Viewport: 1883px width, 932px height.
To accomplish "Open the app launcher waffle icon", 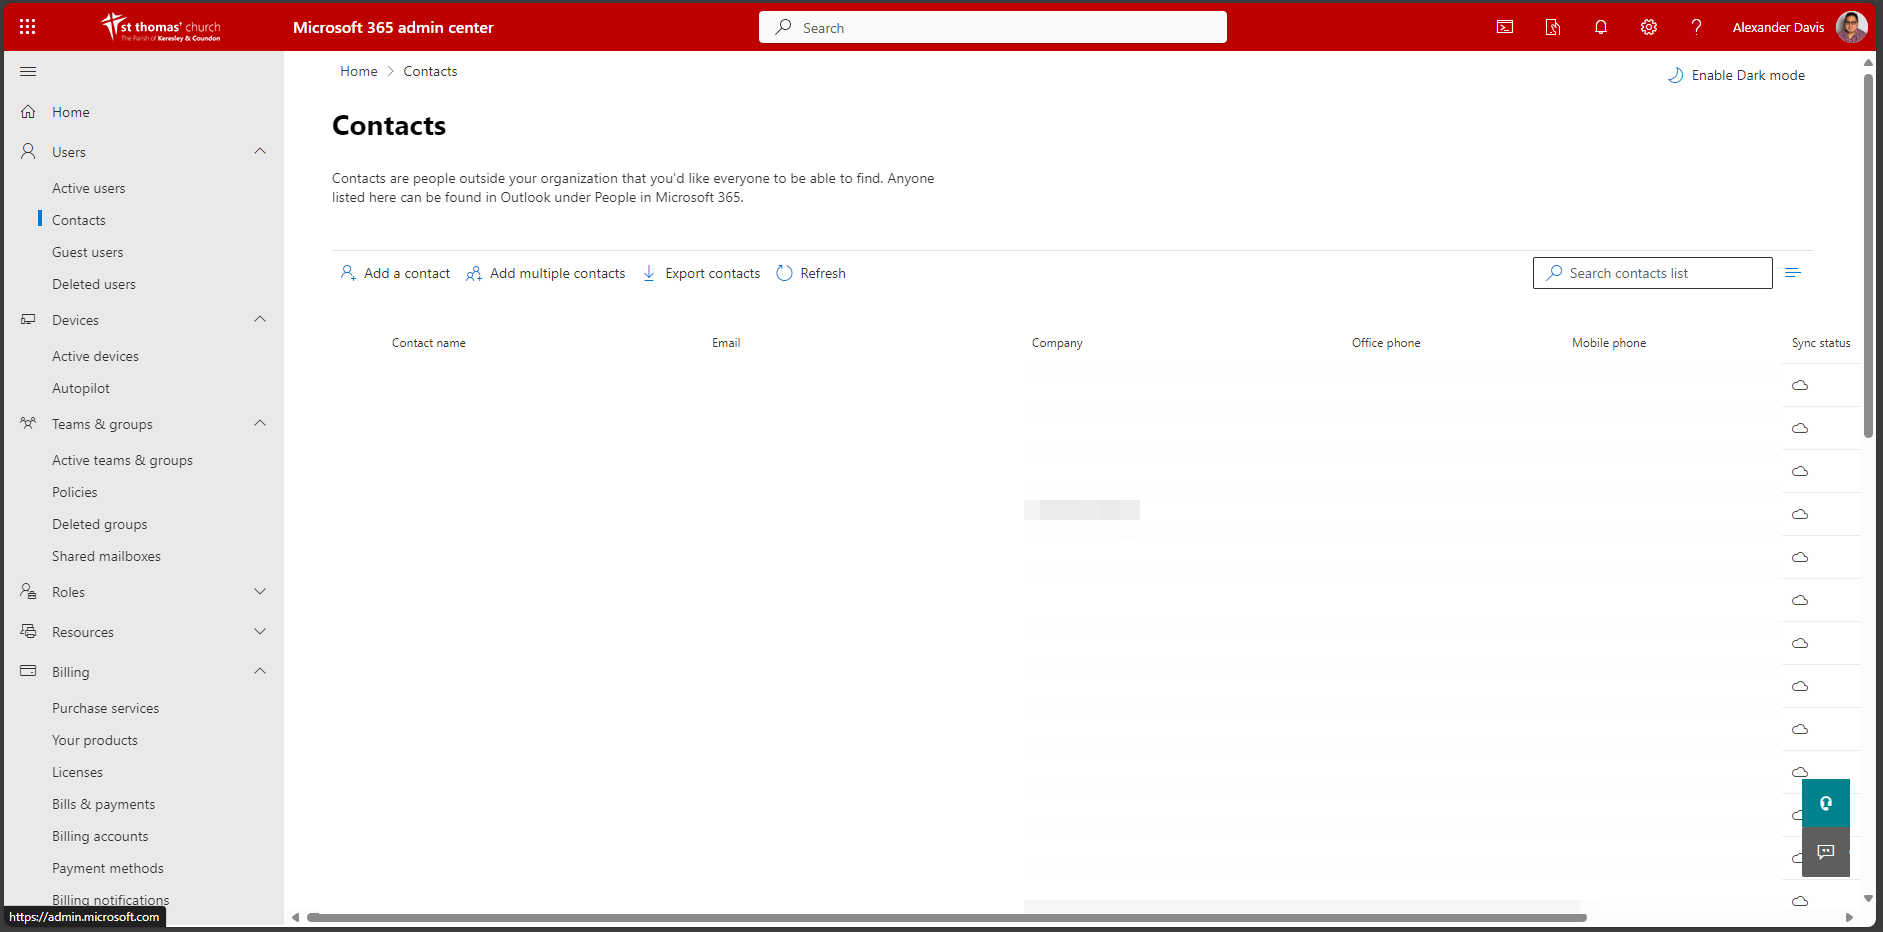I will (27, 27).
